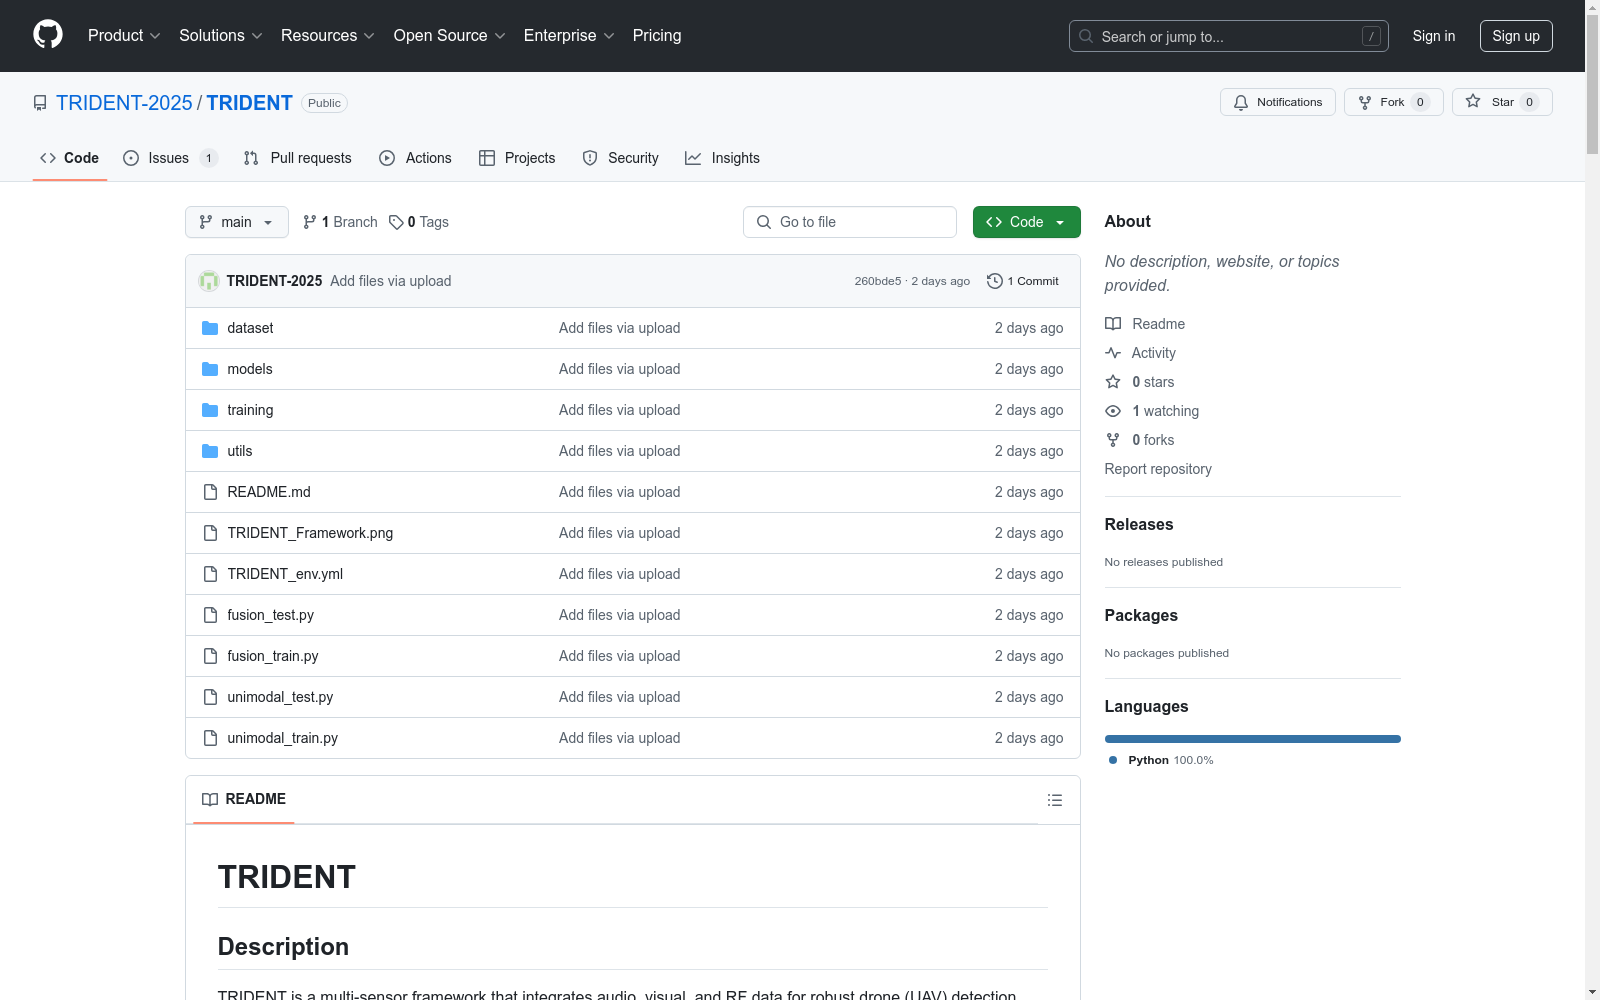Click the models folder icon
1600x1000 pixels.
tap(210, 369)
